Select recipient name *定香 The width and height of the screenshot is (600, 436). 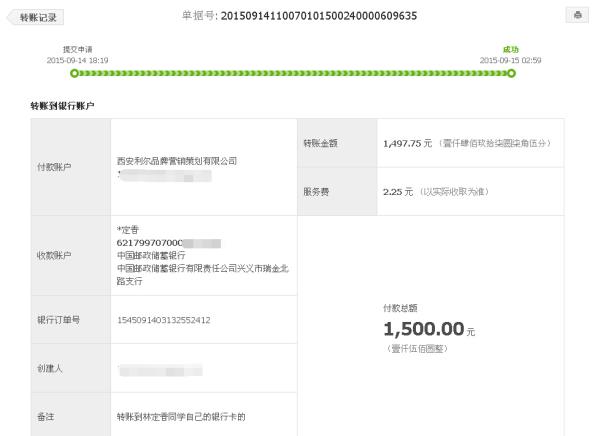128,230
